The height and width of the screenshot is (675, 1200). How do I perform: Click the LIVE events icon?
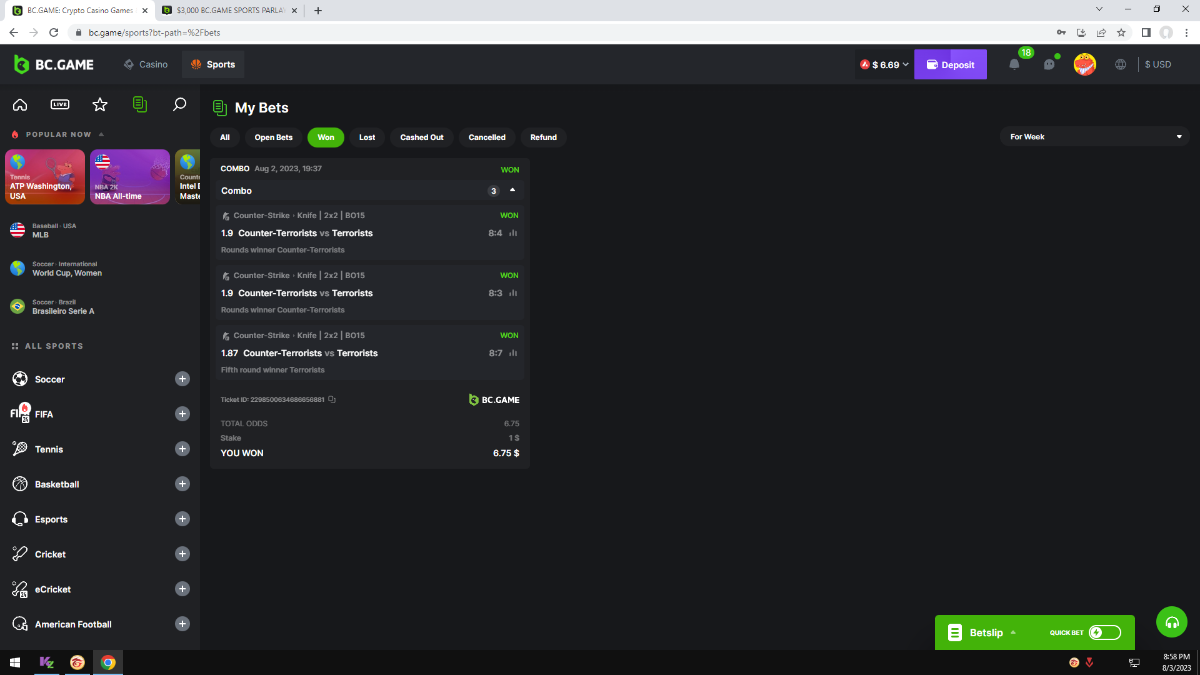(x=60, y=105)
